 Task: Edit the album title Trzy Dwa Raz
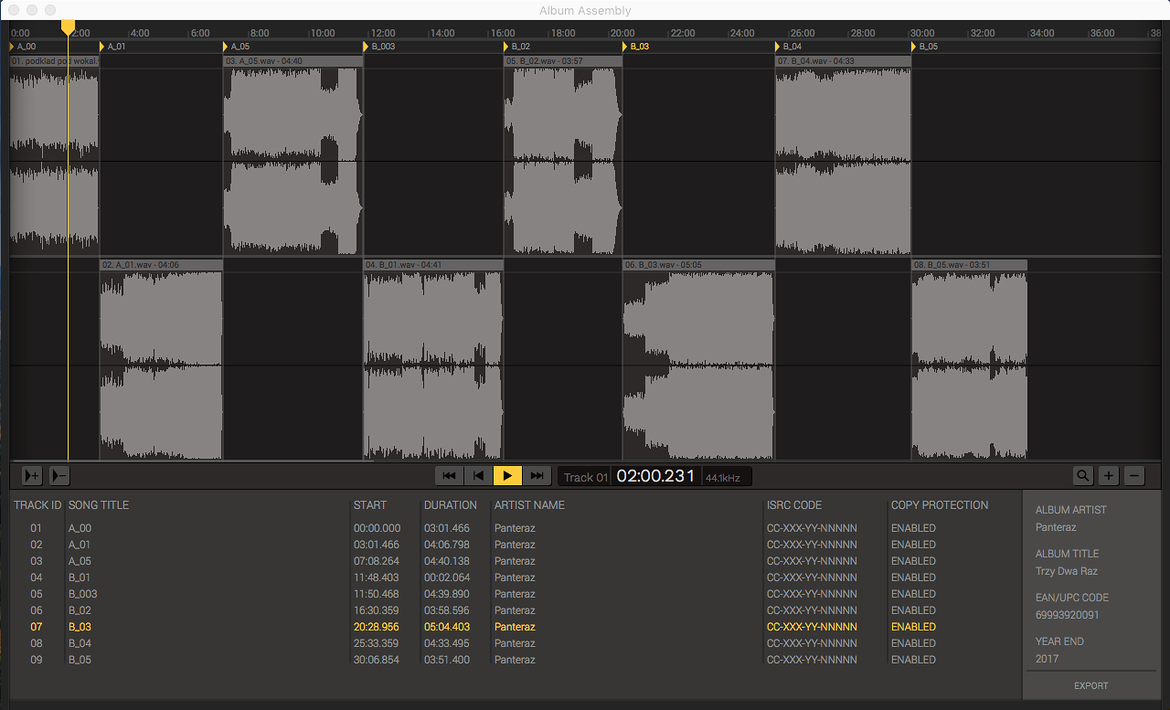tap(1066, 571)
